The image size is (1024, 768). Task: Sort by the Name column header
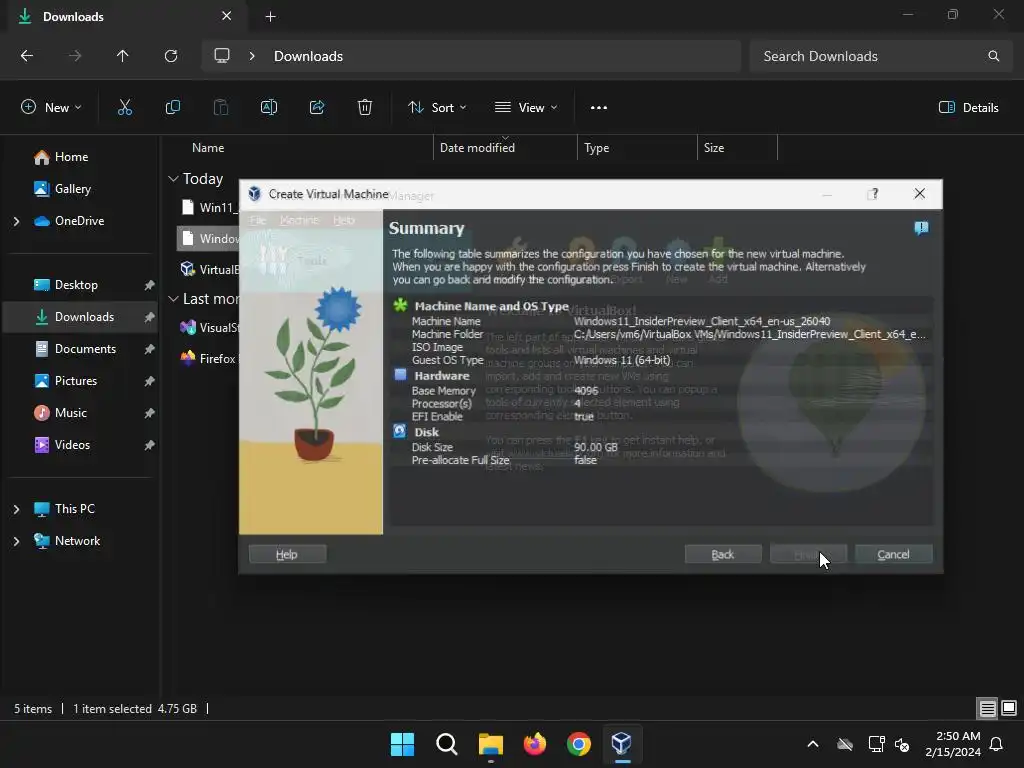click(x=208, y=148)
